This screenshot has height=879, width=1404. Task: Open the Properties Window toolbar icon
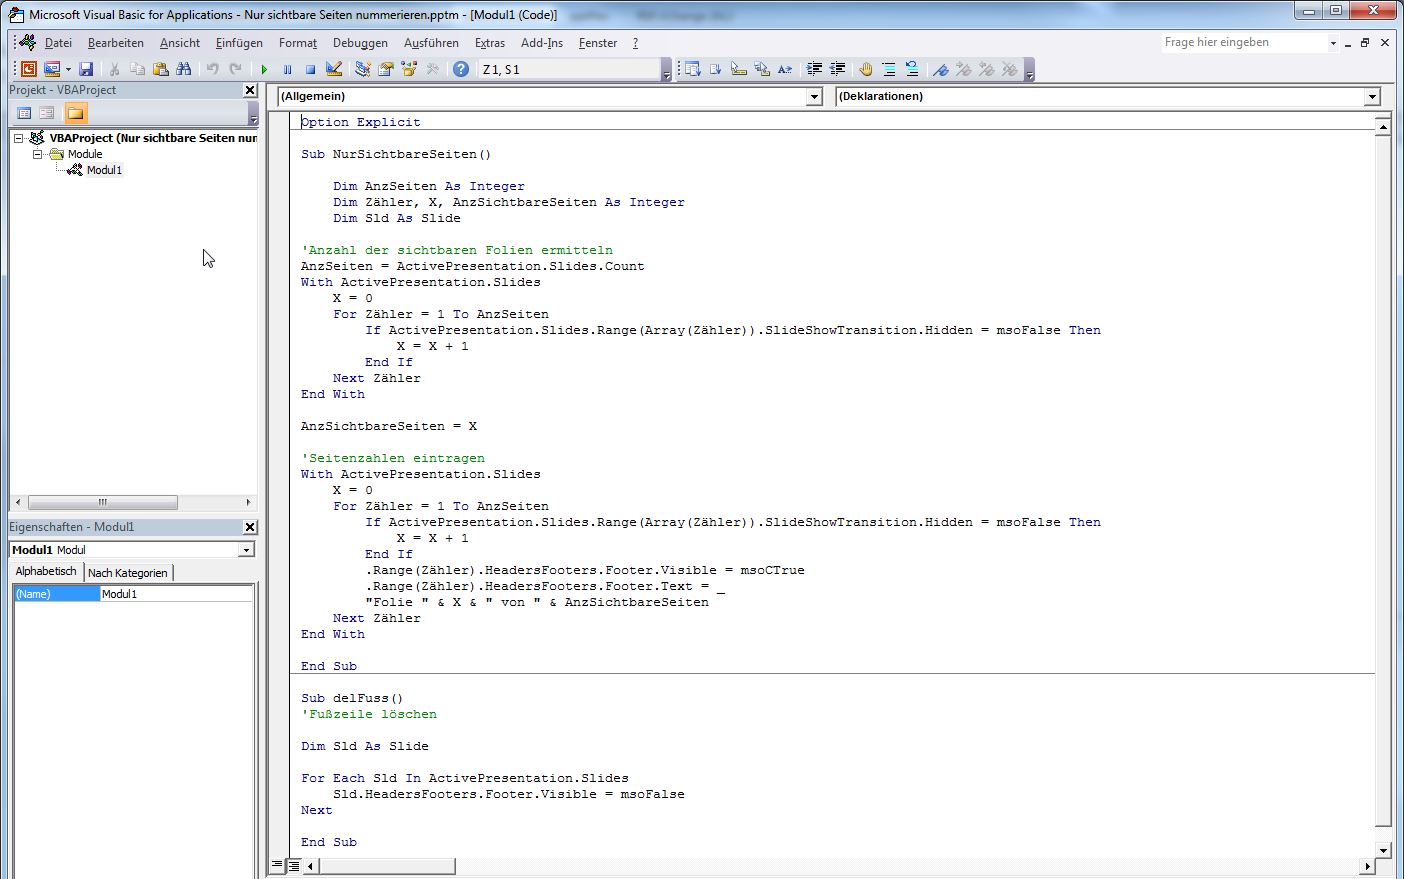tap(385, 69)
